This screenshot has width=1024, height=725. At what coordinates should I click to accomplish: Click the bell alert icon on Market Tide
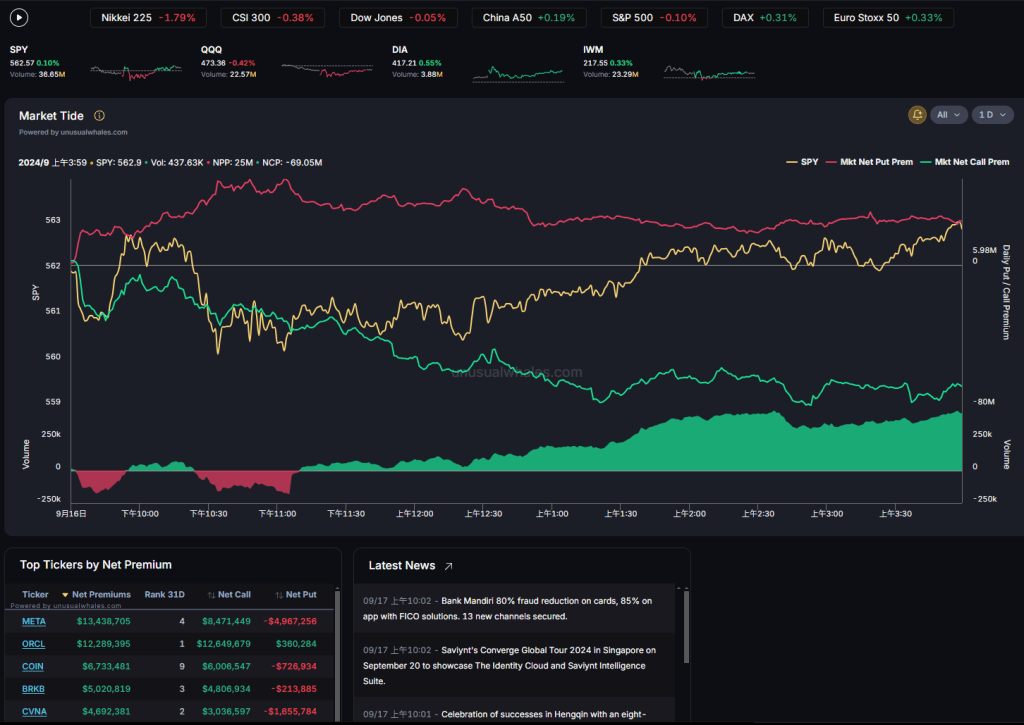click(917, 115)
